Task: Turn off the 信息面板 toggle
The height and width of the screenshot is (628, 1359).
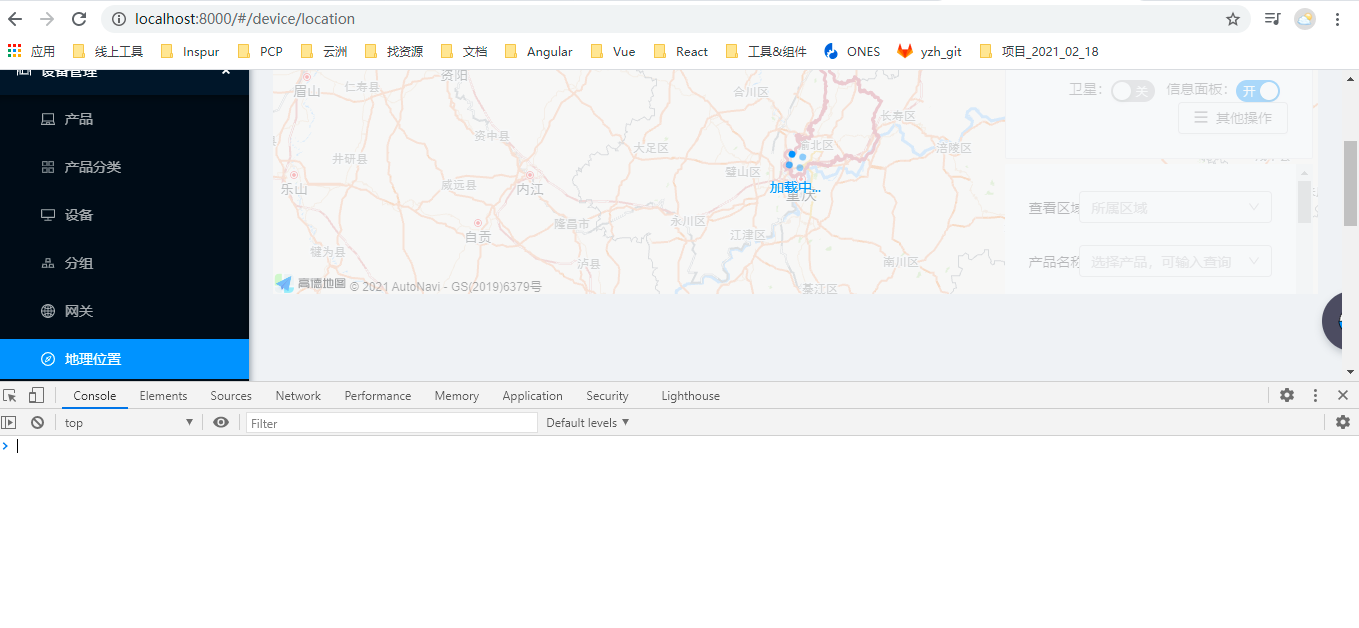Action: pyautogui.click(x=1257, y=90)
